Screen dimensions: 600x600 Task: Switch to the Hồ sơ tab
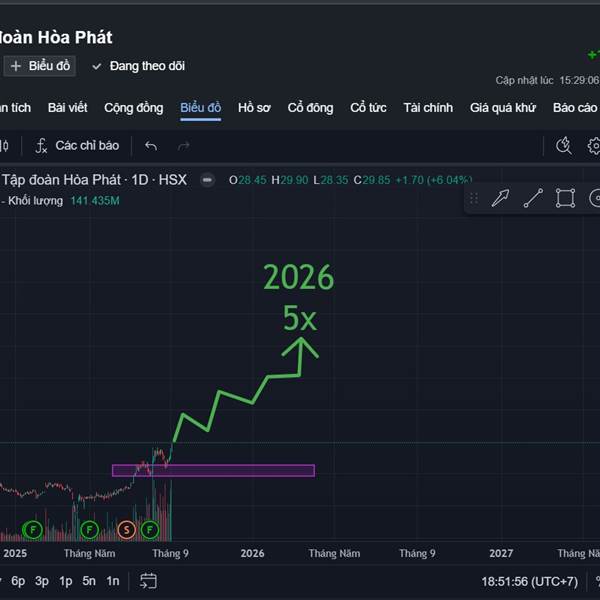tap(254, 108)
